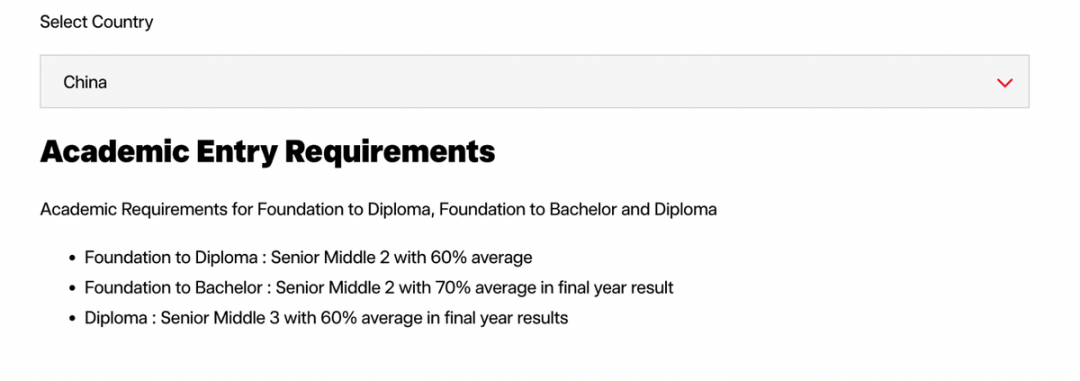This screenshot has width=1080, height=381.
Task: Click the selected value China
Action: point(85,82)
